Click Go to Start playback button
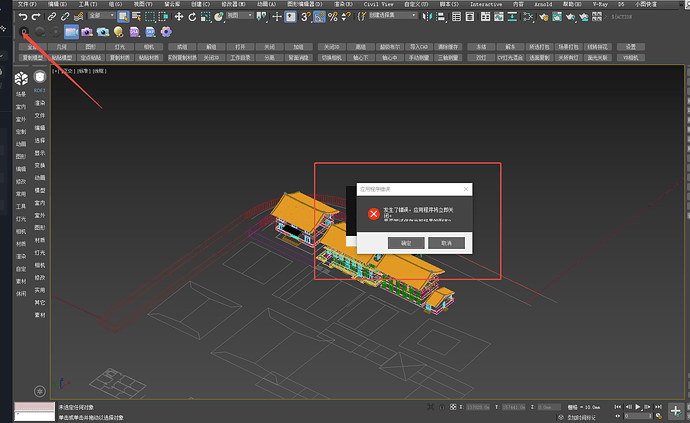The image size is (690, 423). (618, 407)
